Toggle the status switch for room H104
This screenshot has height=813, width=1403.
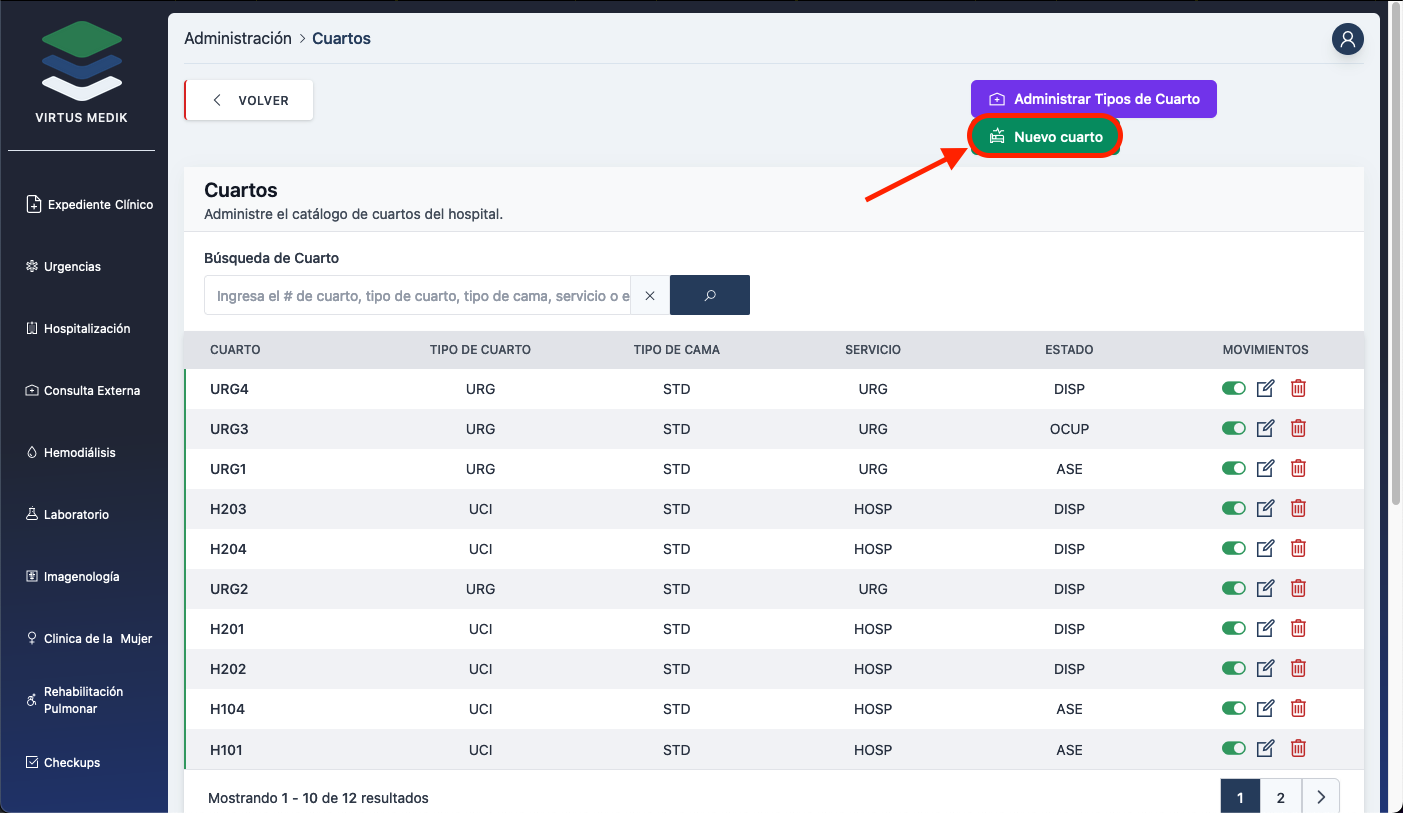click(1233, 709)
